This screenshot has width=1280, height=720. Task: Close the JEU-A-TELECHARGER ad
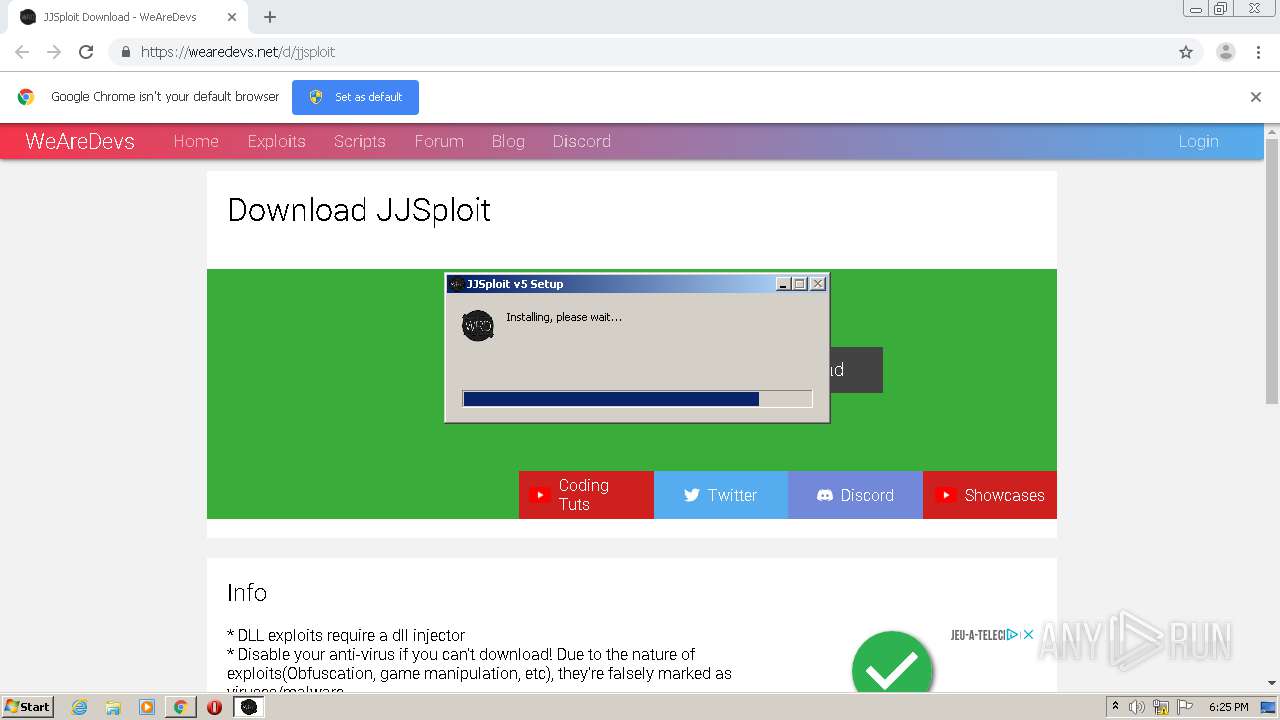click(1028, 634)
